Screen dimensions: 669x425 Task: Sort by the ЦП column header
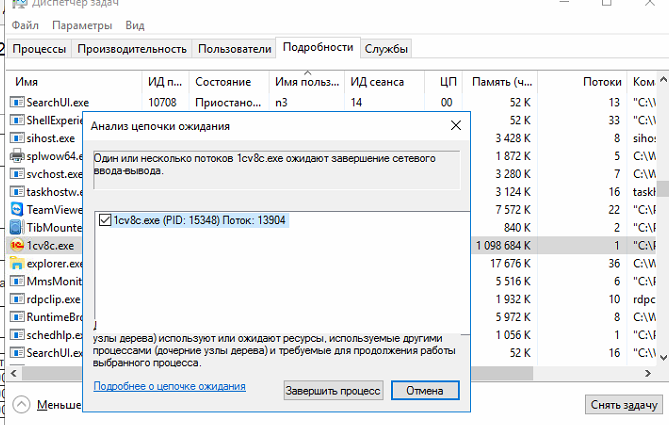443,82
